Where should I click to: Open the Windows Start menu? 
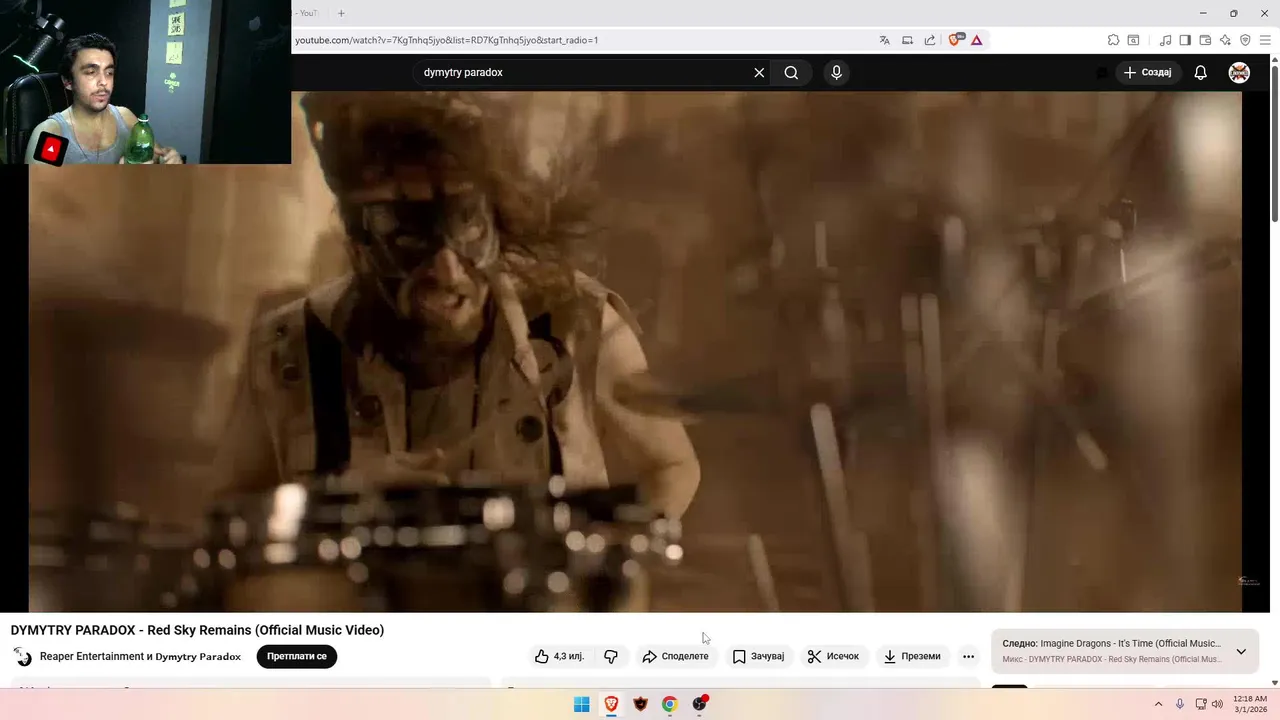[582, 704]
